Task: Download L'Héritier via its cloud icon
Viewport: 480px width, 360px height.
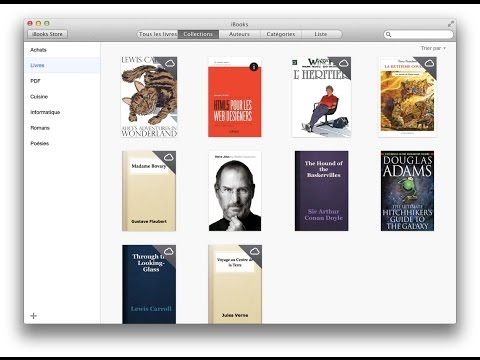Action: tap(343, 63)
